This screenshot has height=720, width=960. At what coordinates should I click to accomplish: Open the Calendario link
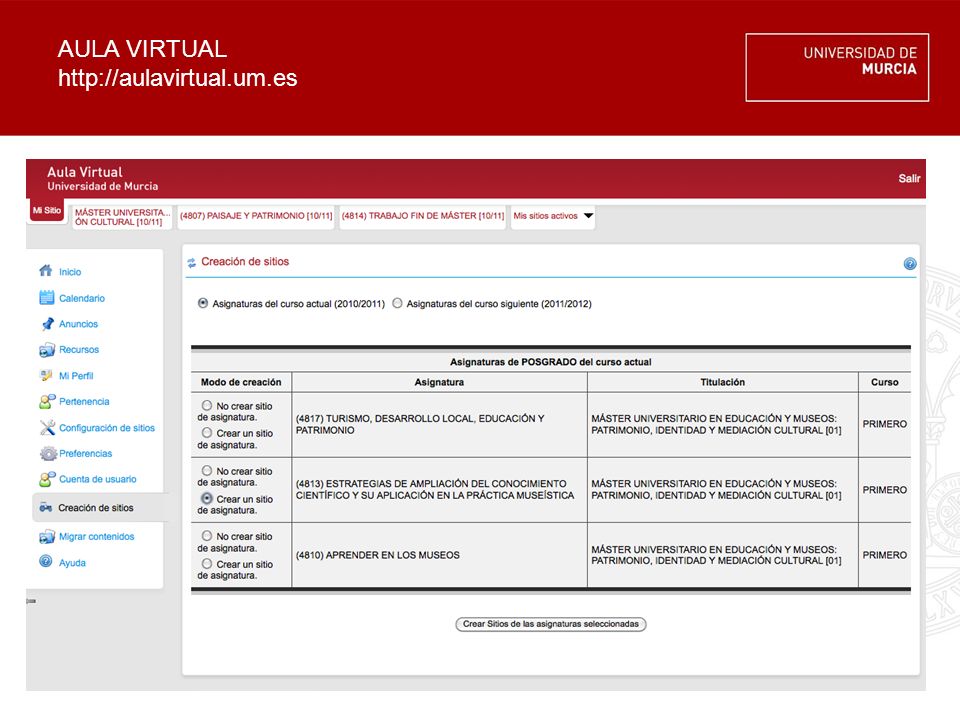82,298
